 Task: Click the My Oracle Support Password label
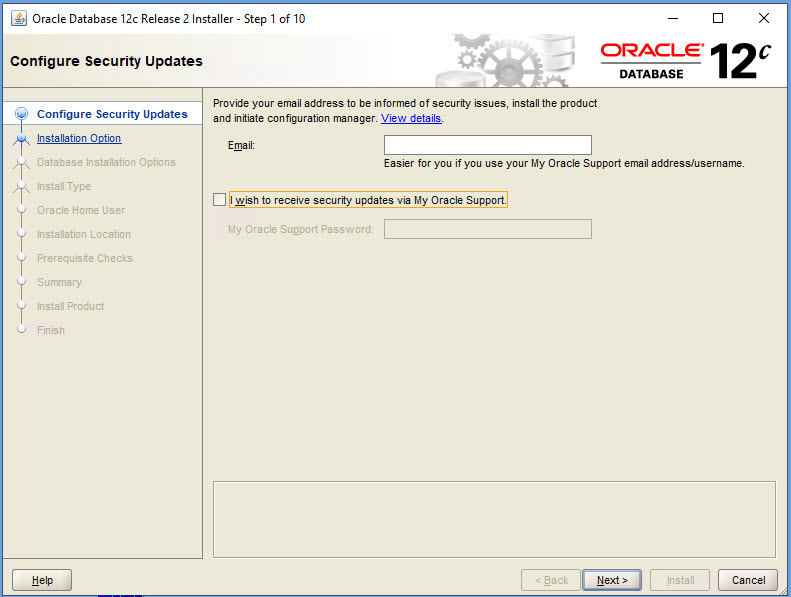tap(301, 229)
